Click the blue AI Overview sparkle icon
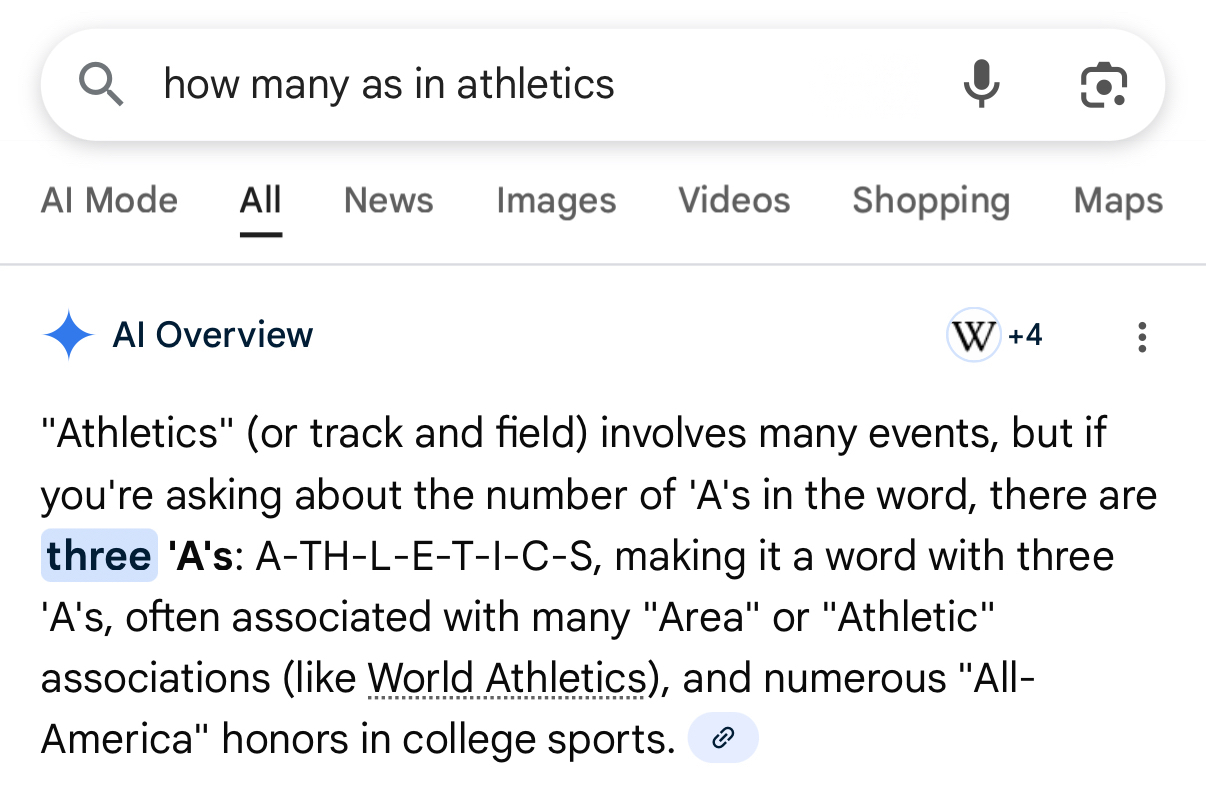 point(69,335)
